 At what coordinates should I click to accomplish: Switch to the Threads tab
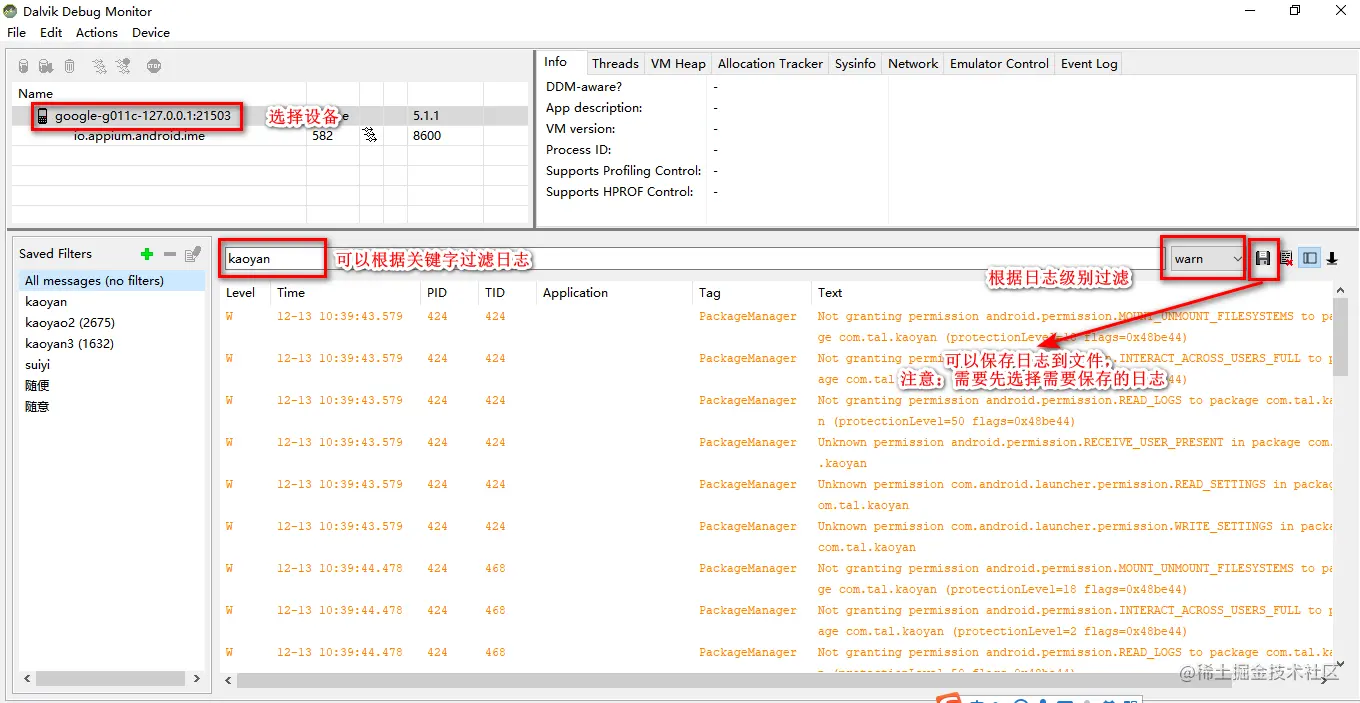click(615, 63)
